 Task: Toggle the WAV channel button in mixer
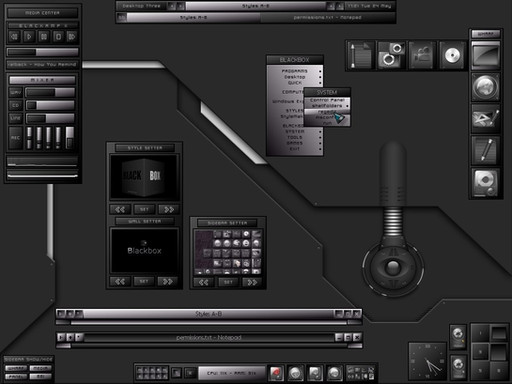click(x=15, y=92)
